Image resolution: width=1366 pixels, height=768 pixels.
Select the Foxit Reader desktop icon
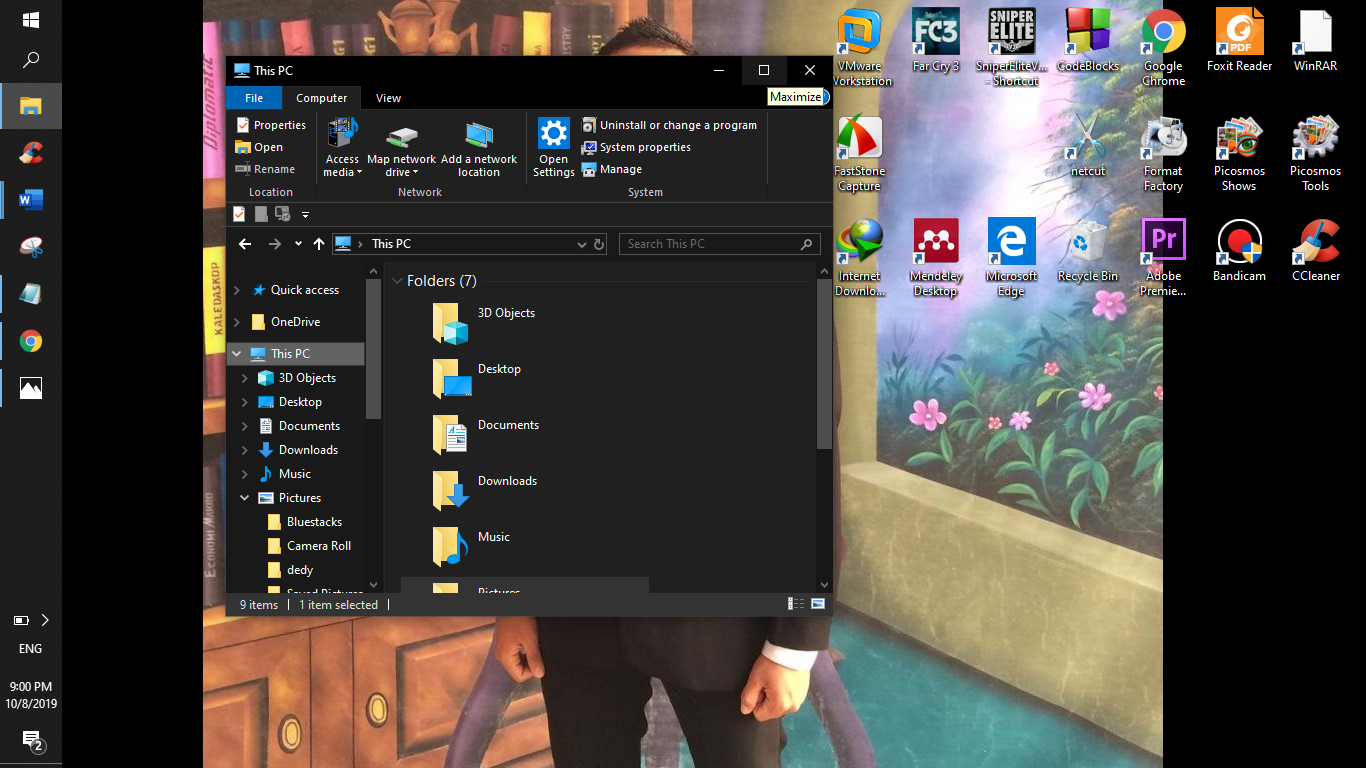[x=1239, y=41]
